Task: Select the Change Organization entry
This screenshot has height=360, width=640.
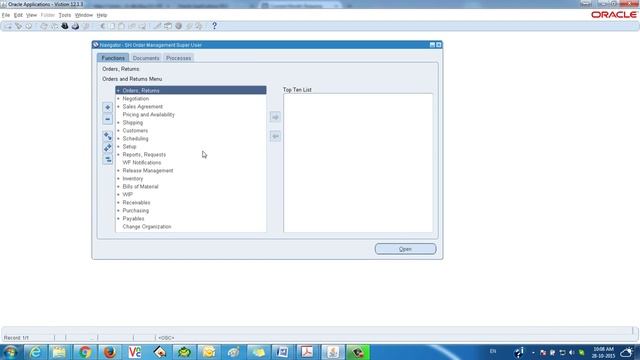Action: point(147,227)
